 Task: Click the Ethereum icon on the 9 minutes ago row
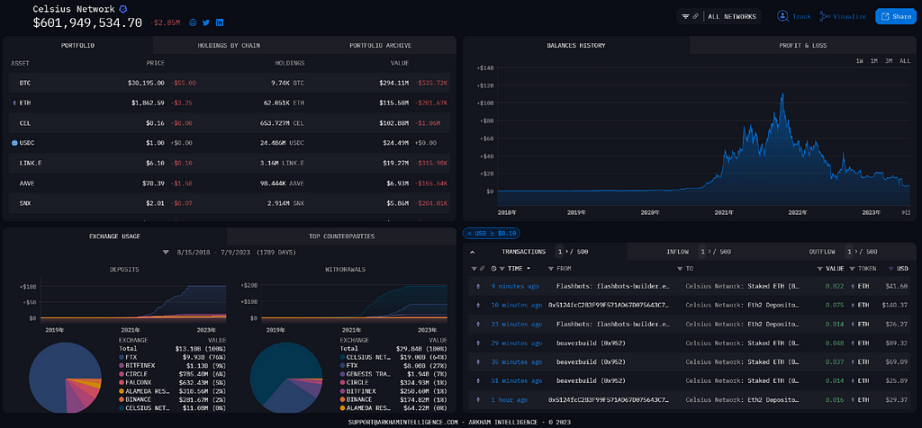477,286
